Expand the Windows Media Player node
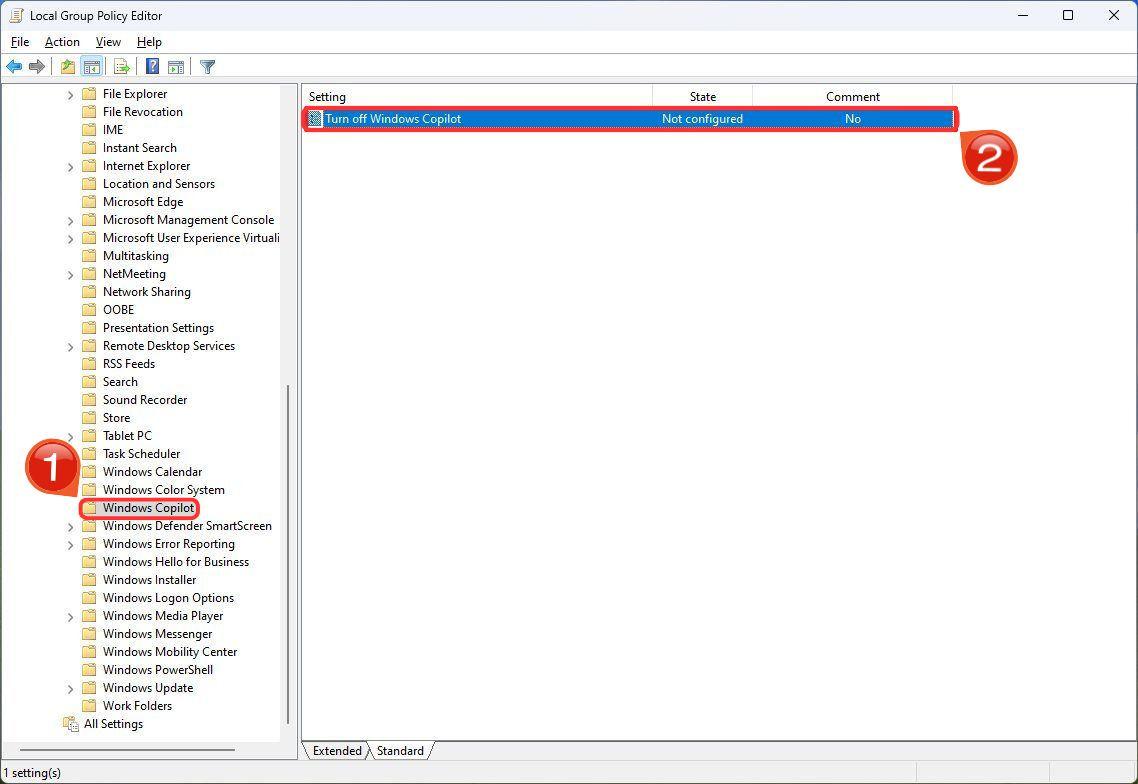1138x784 pixels. [70, 617]
